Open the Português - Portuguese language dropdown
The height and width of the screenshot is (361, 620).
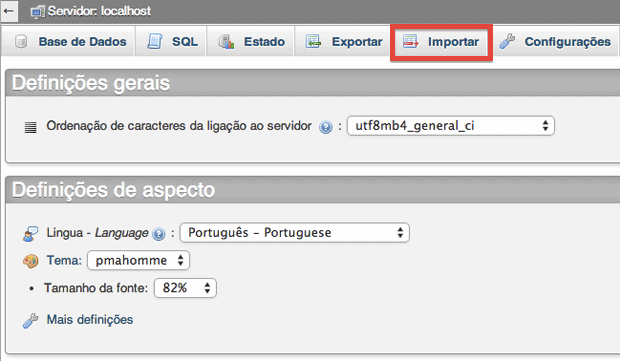[x=295, y=232]
